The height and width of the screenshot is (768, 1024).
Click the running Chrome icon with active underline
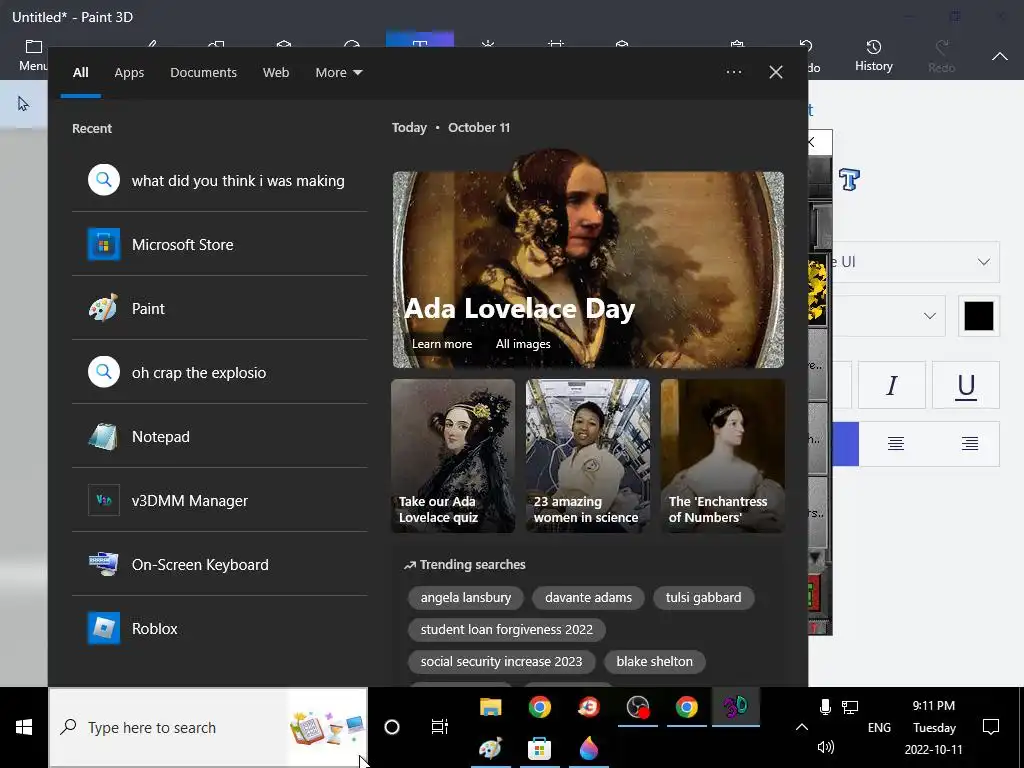(x=686, y=707)
